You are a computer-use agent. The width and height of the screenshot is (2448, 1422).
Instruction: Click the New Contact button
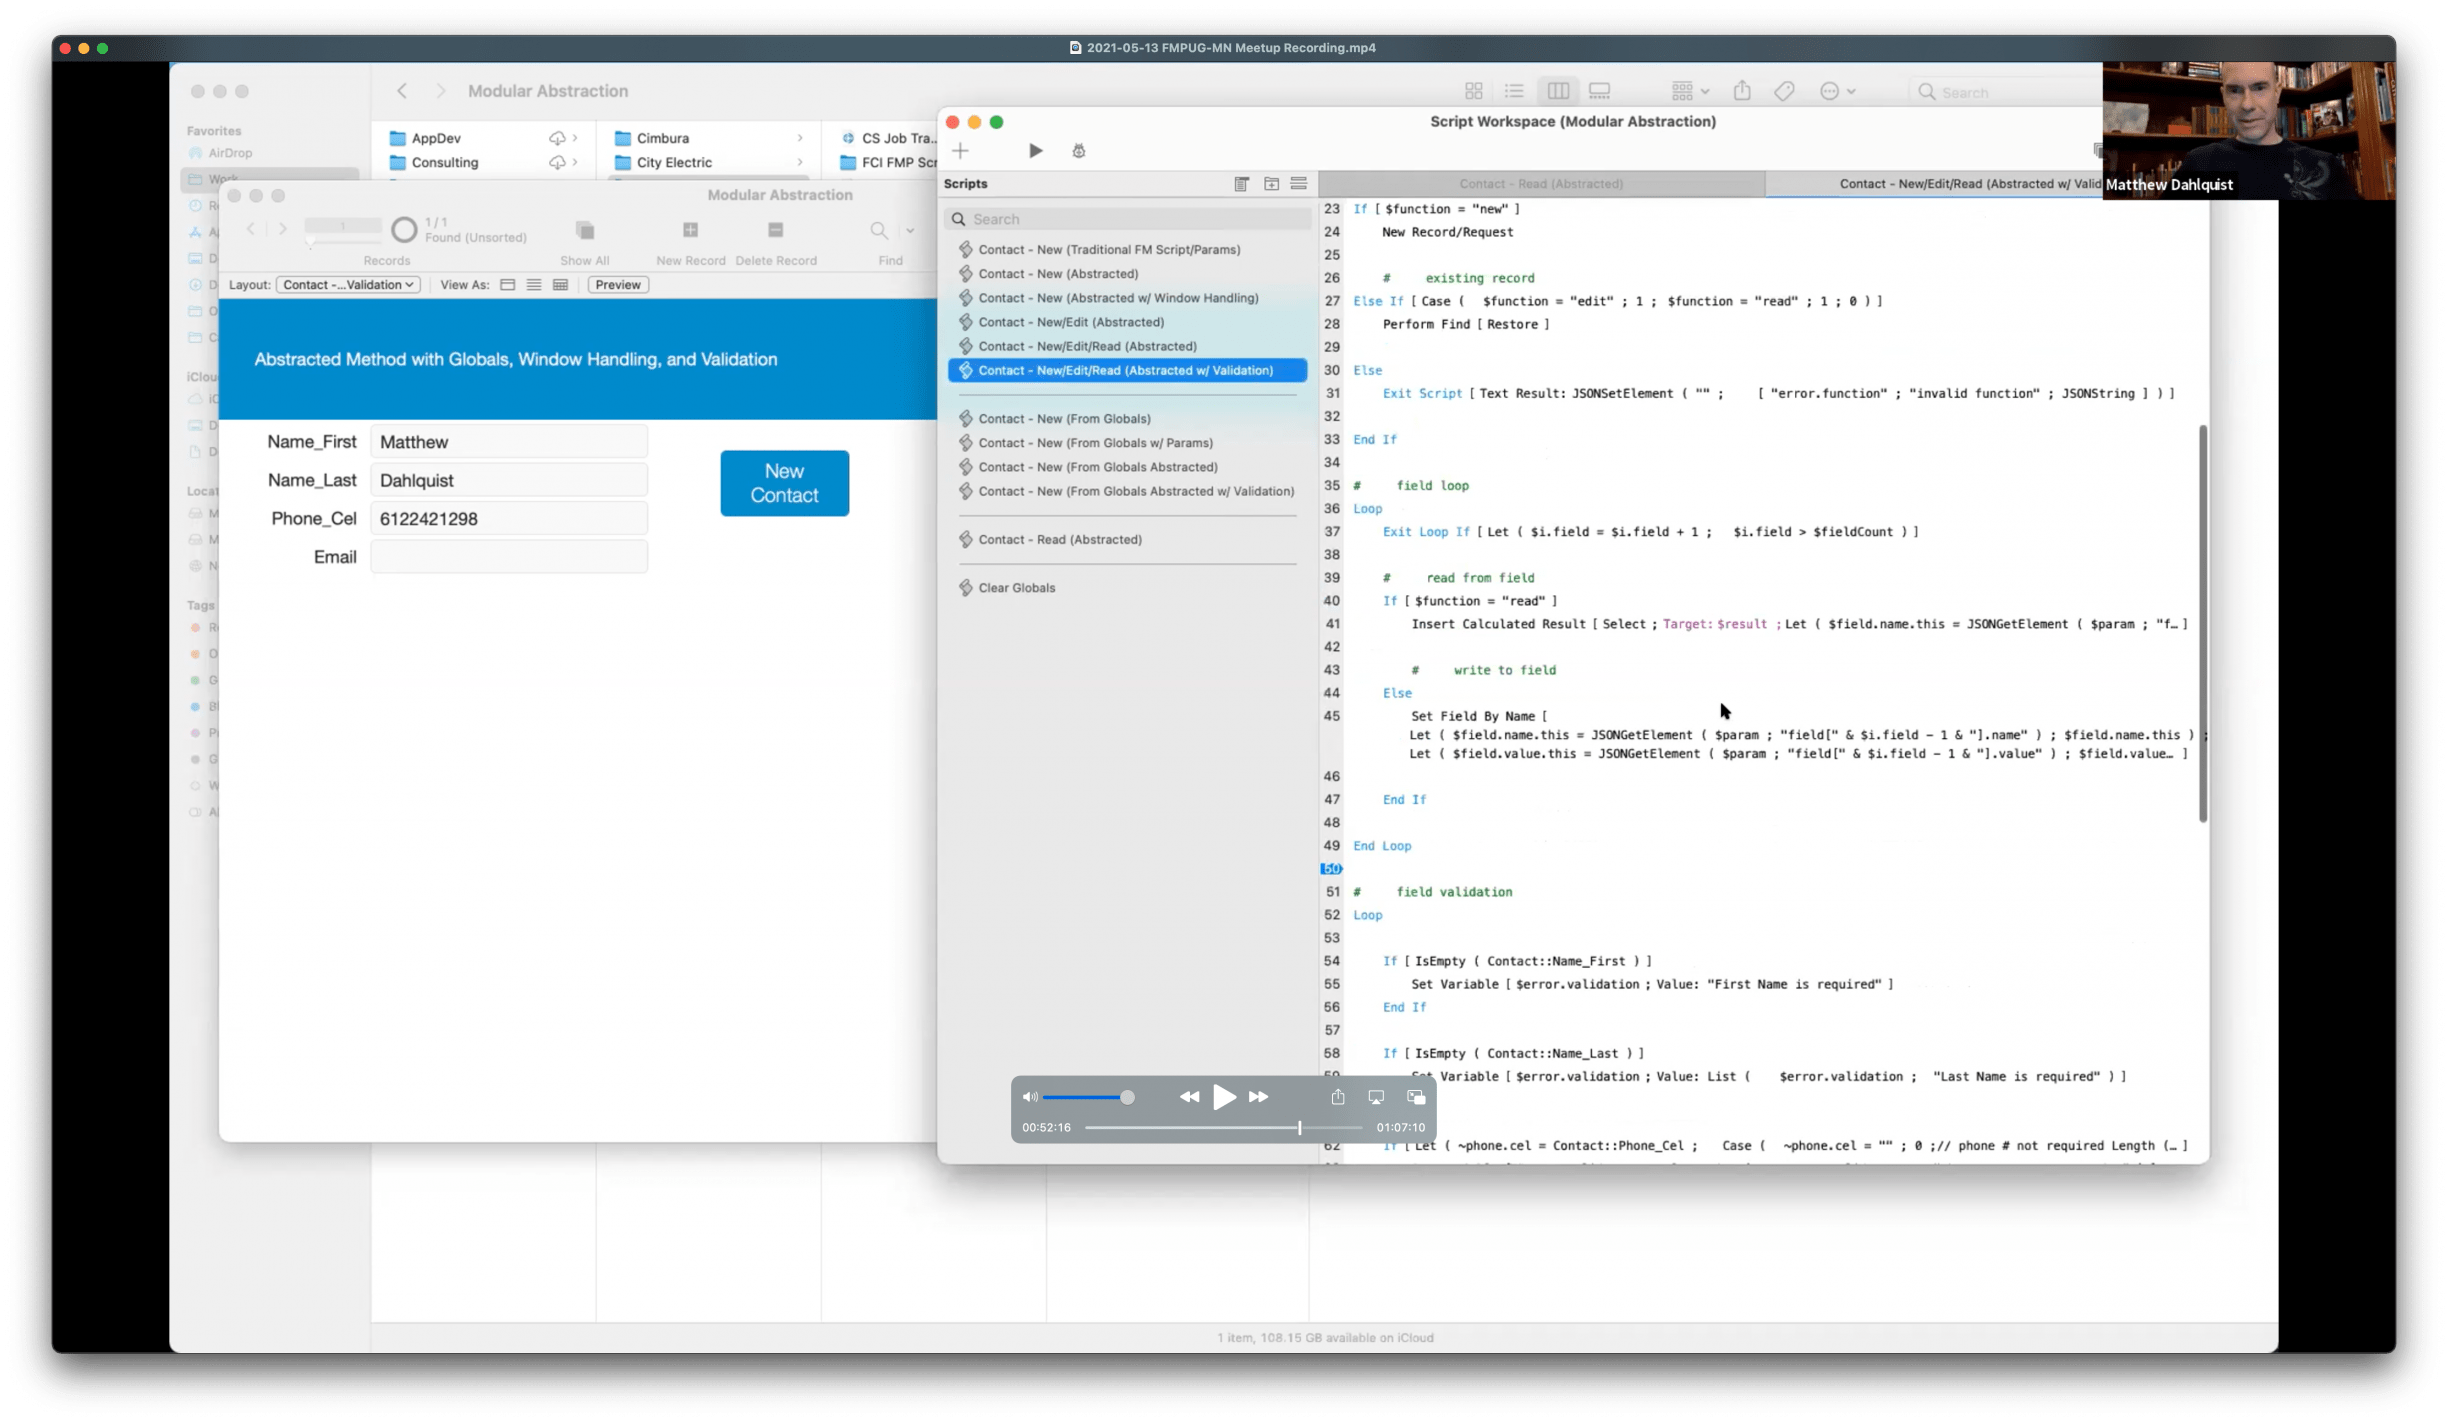(x=784, y=483)
